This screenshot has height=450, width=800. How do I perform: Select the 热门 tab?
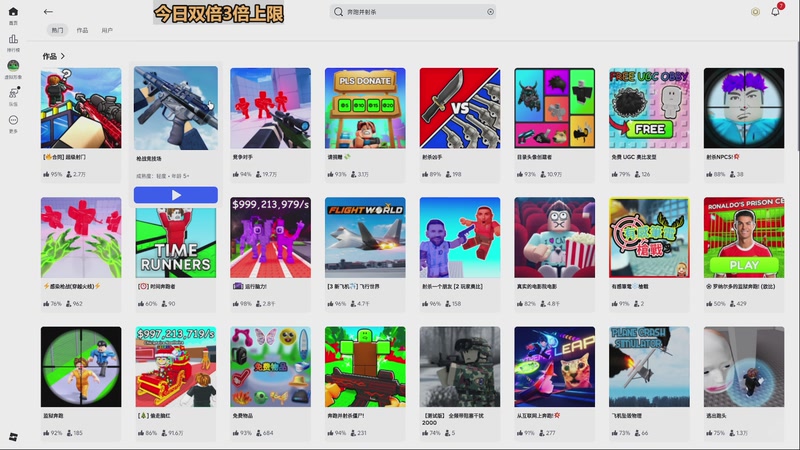57,30
